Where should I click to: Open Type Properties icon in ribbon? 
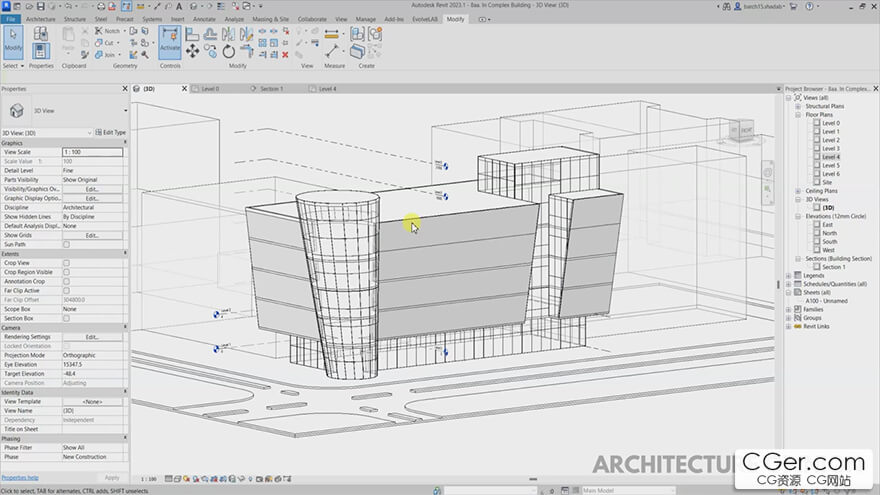coord(40,34)
